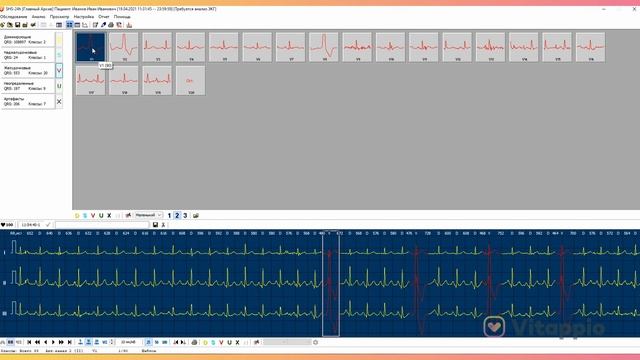The width and height of the screenshot is (640, 360).
Task: Select the second class thumbnail with tall QRS
Action: pyautogui.click(x=124, y=47)
